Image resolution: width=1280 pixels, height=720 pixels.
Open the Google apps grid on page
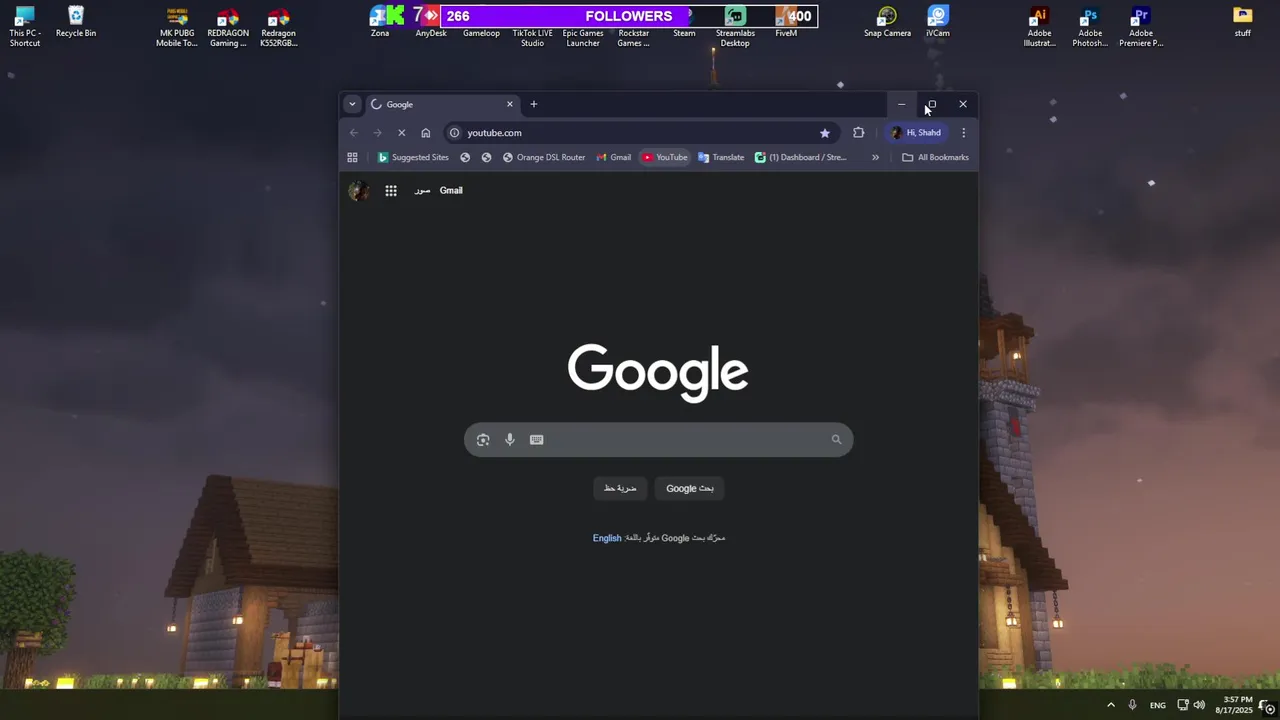point(391,191)
